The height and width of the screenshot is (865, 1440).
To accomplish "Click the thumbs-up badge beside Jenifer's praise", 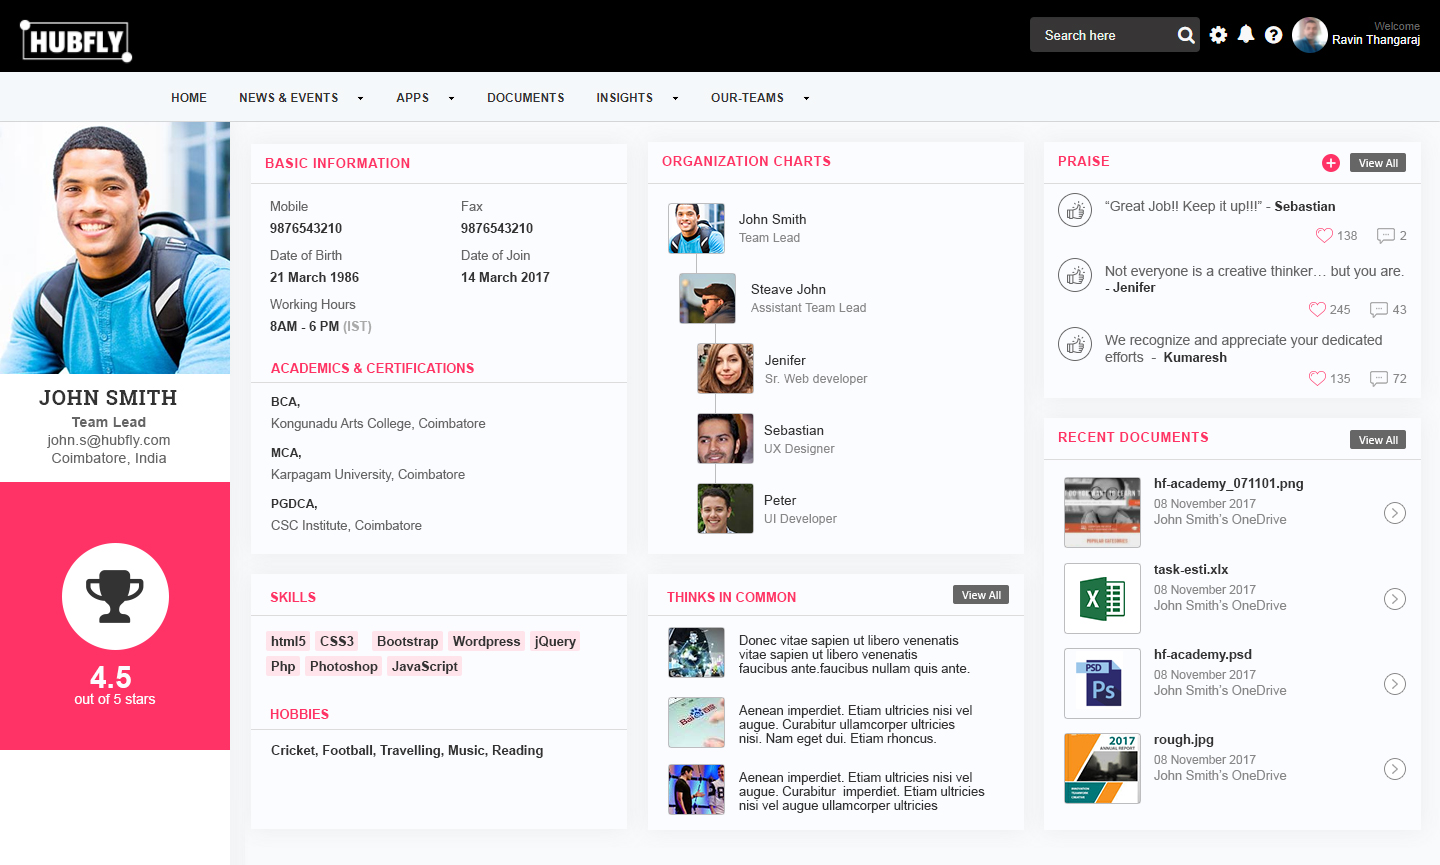I will point(1075,275).
